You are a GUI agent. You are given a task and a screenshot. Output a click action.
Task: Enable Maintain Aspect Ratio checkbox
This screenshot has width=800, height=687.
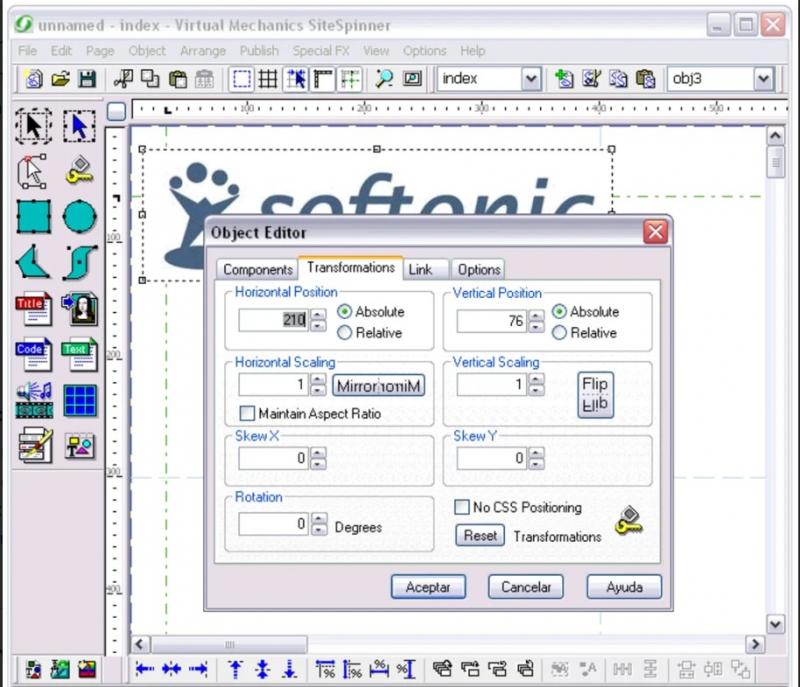pos(310,413)
